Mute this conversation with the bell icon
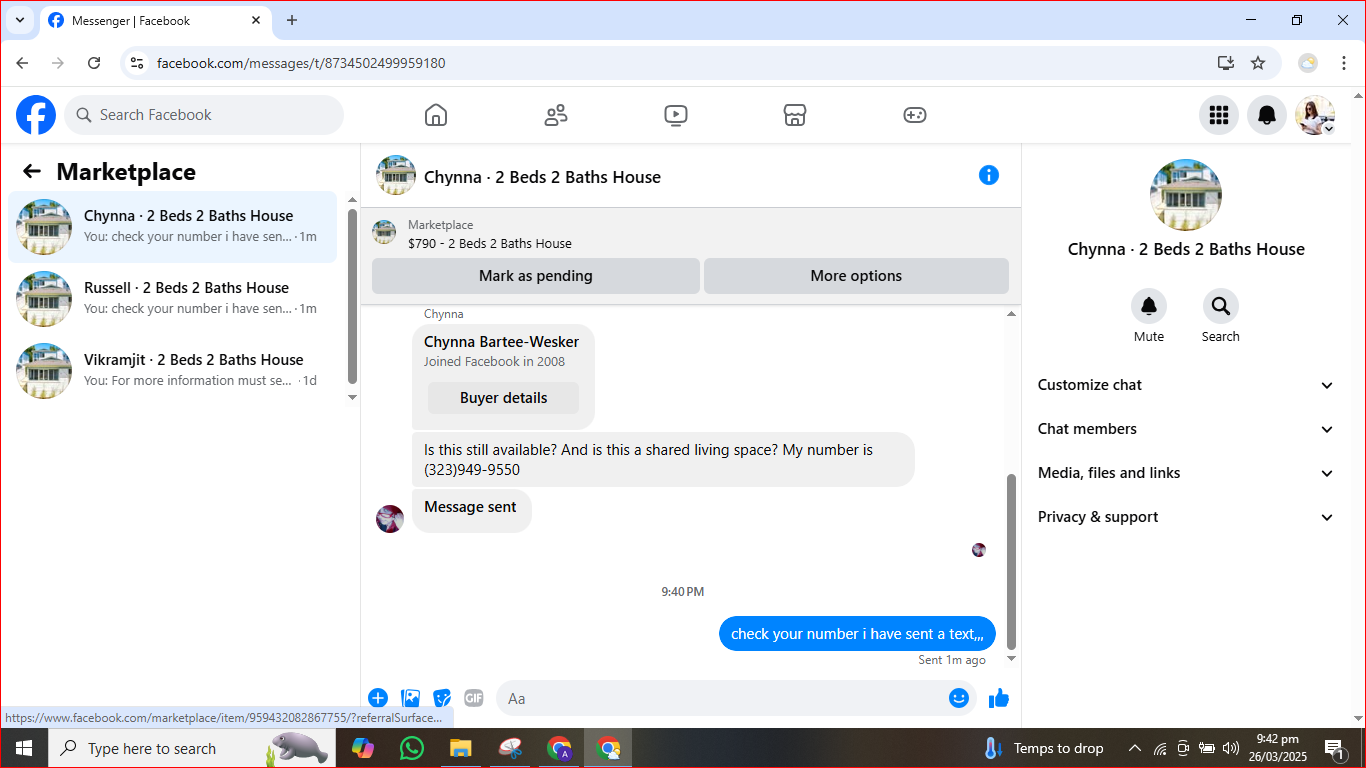 [x=1149, y=306]
